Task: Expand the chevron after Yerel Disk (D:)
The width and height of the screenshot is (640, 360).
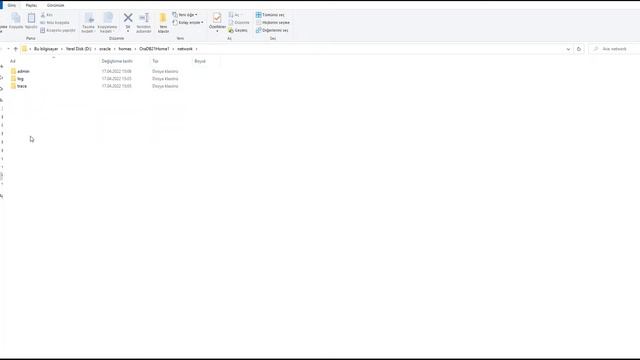Action: coord(96,49)
